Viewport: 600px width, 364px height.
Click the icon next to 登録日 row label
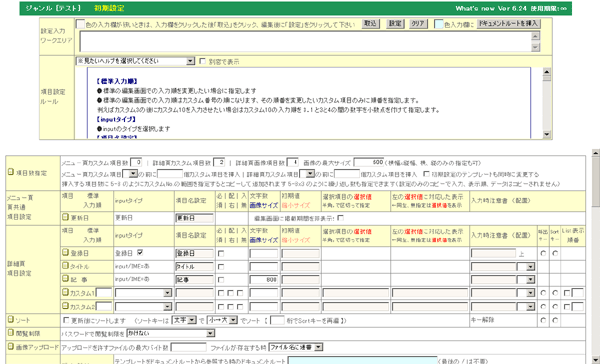click(x=66, y=253)
